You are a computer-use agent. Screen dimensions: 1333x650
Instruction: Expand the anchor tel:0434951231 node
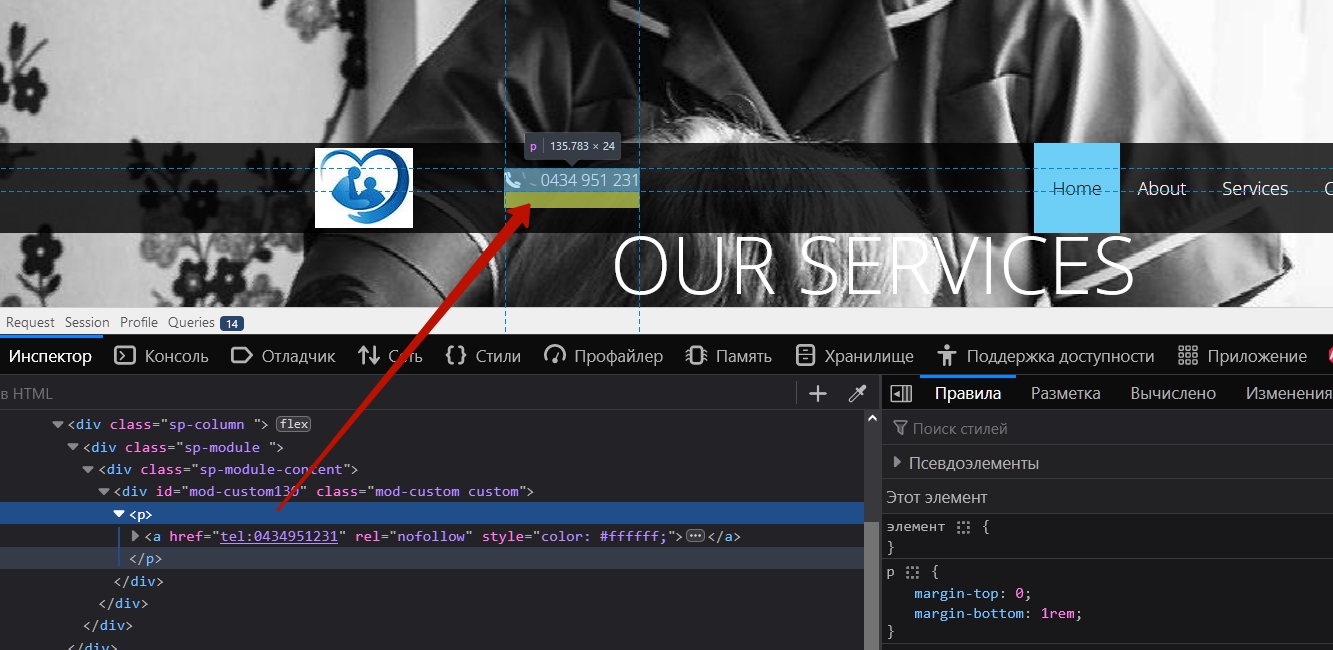pos(136,536)
